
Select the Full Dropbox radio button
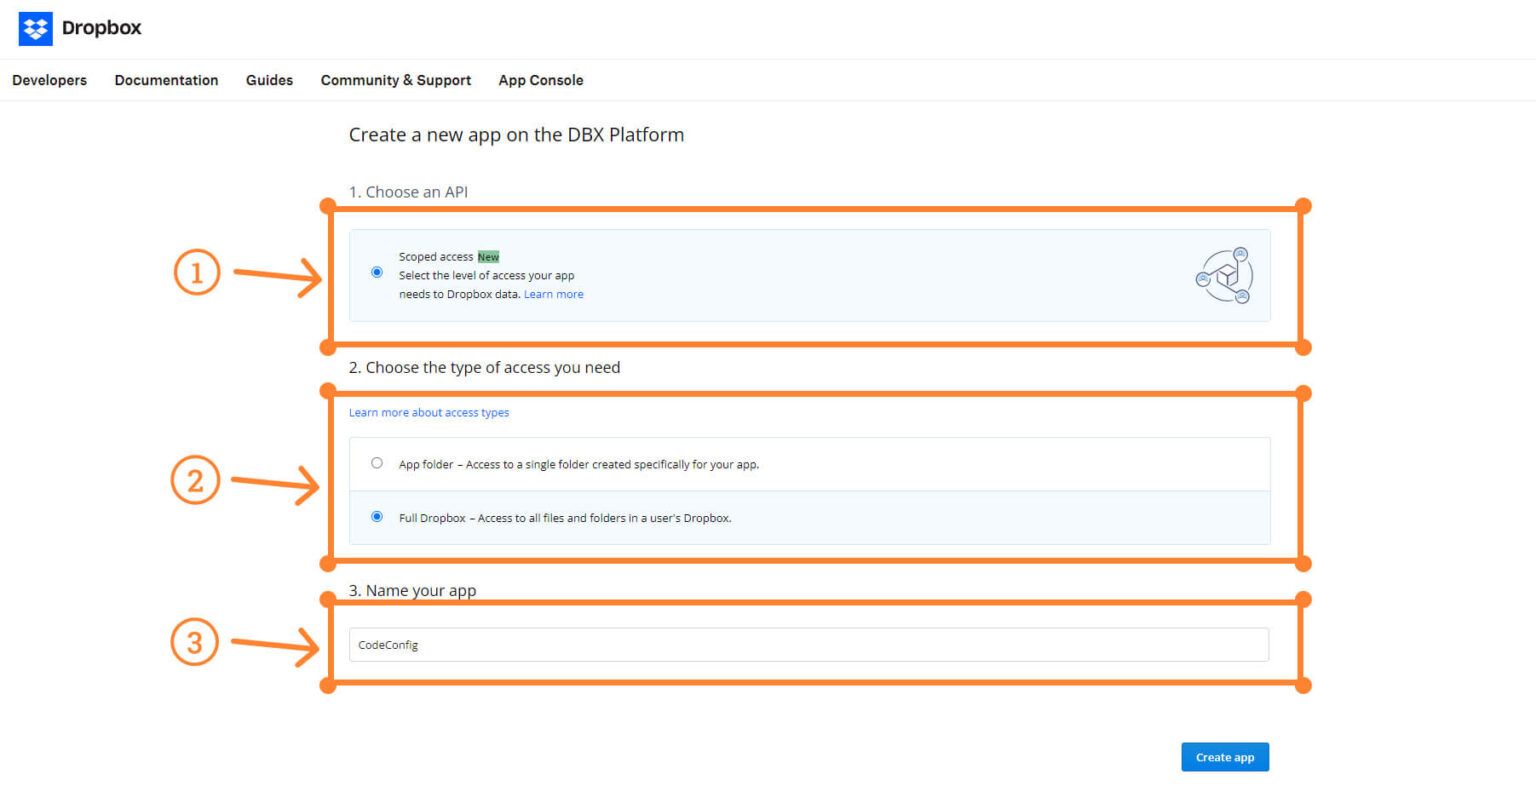(x=377, y=517)
